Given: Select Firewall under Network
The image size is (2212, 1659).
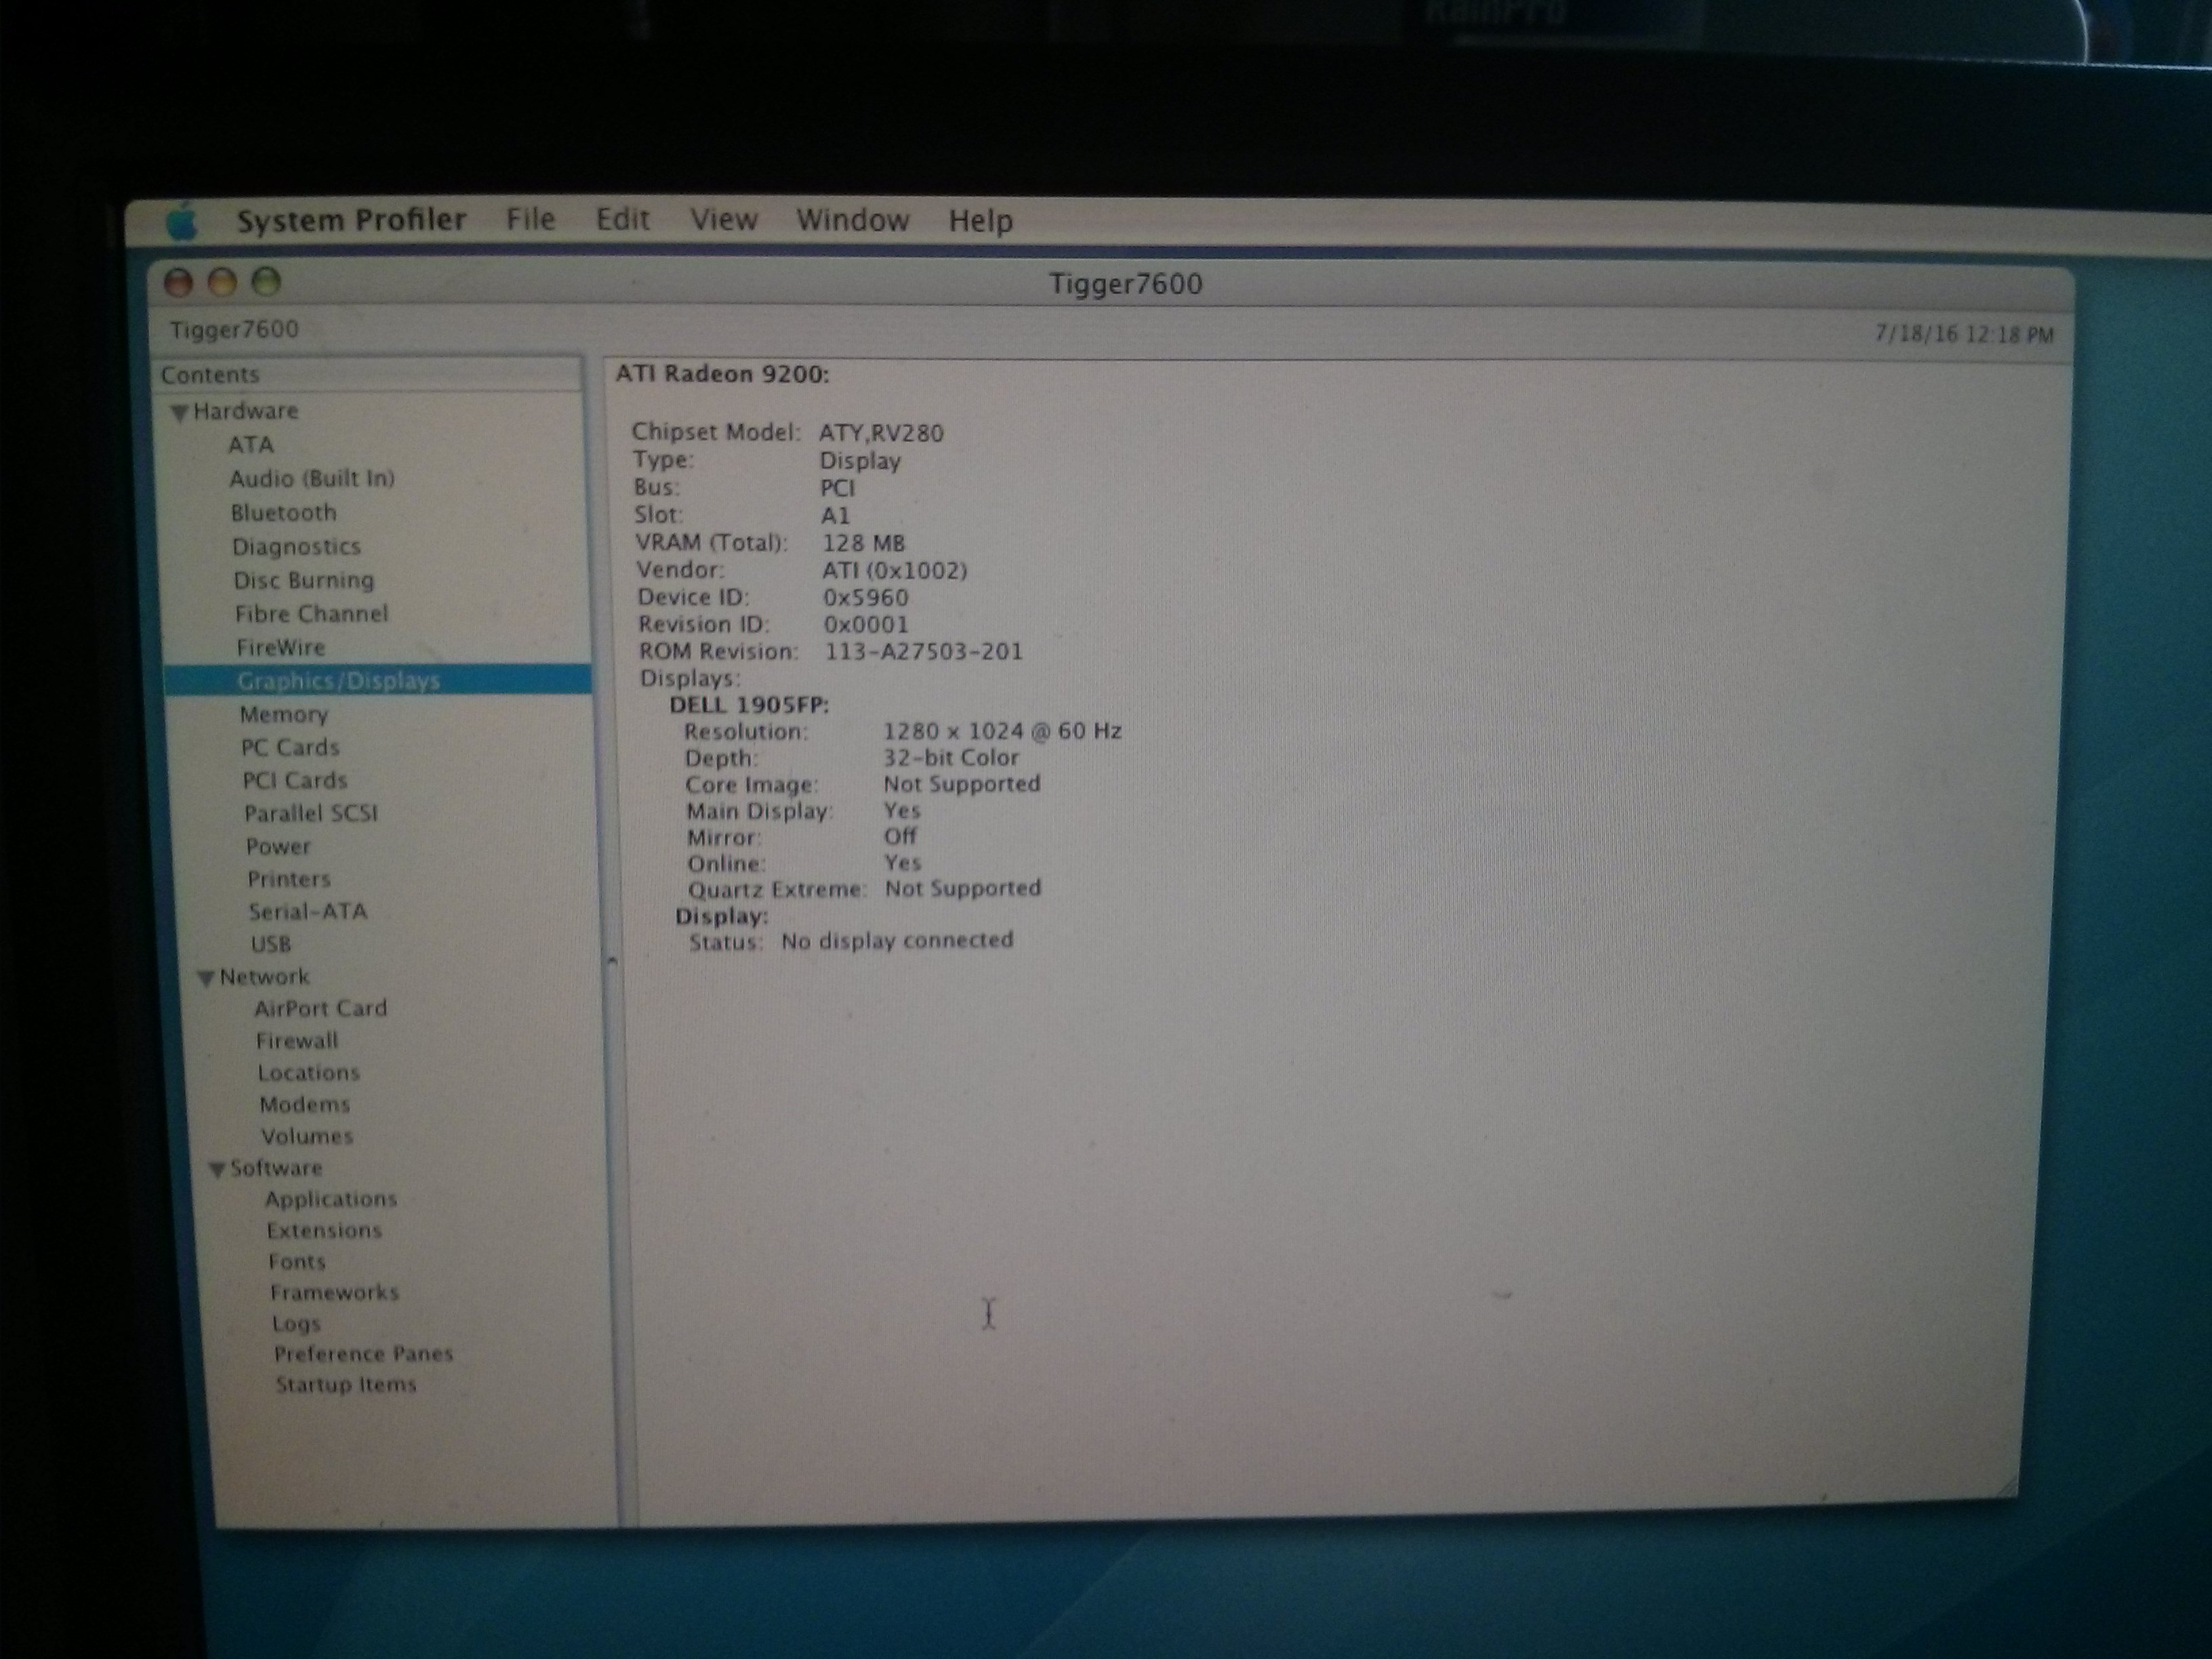Looking at the screenshot, I should tap(297, 1041).
